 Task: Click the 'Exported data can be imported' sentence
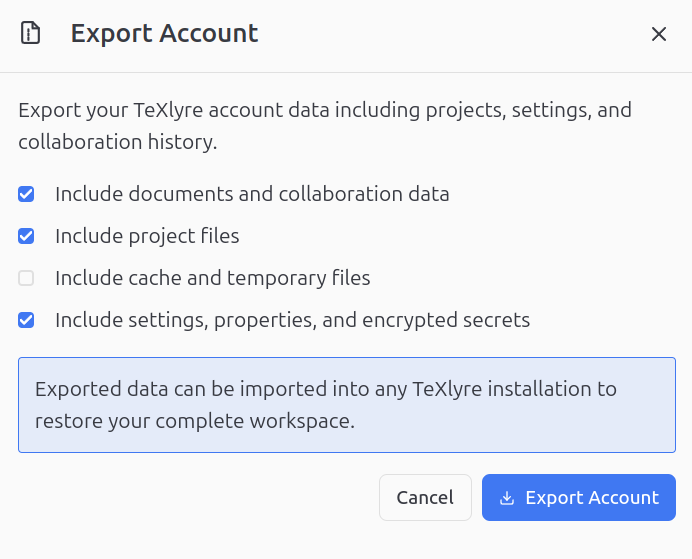pos(325,388)
